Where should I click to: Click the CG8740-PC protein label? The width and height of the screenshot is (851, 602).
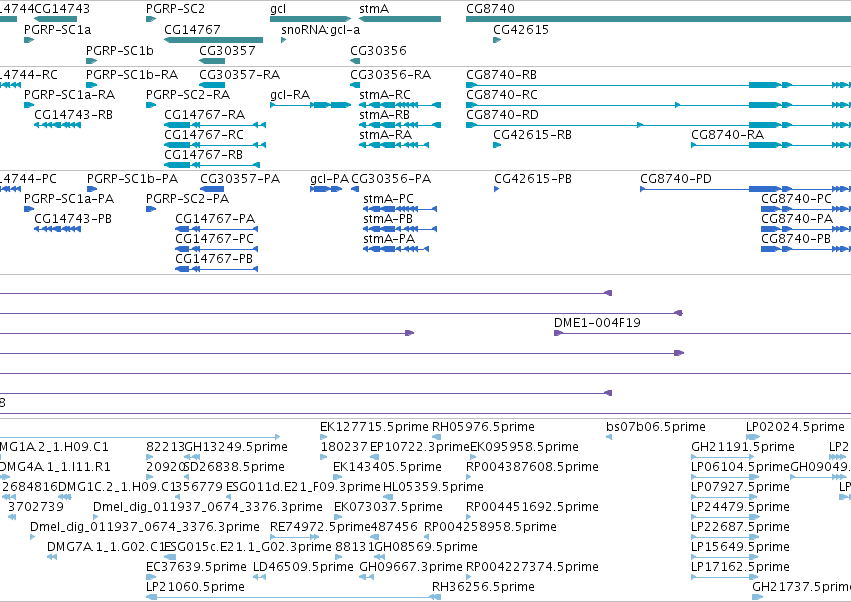796,199
